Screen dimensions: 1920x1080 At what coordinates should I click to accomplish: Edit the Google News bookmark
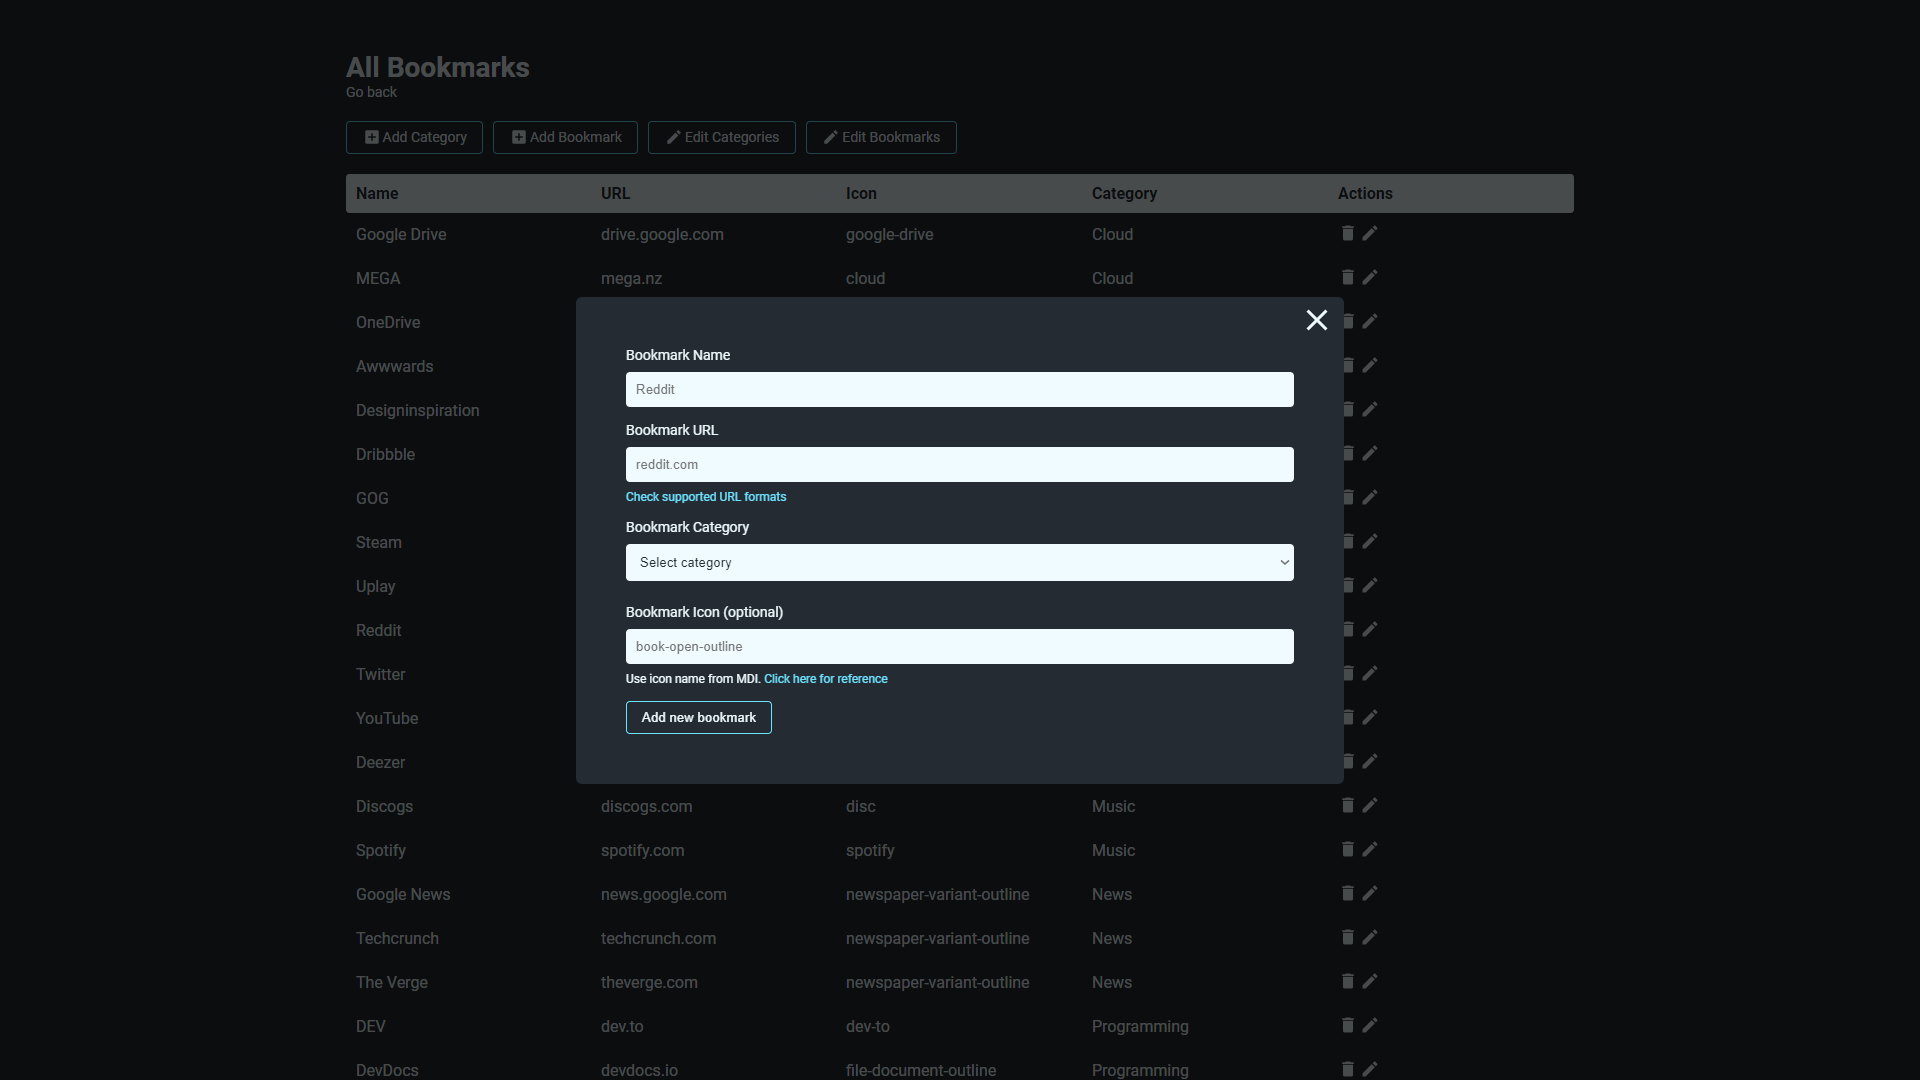pos(1370,893)
